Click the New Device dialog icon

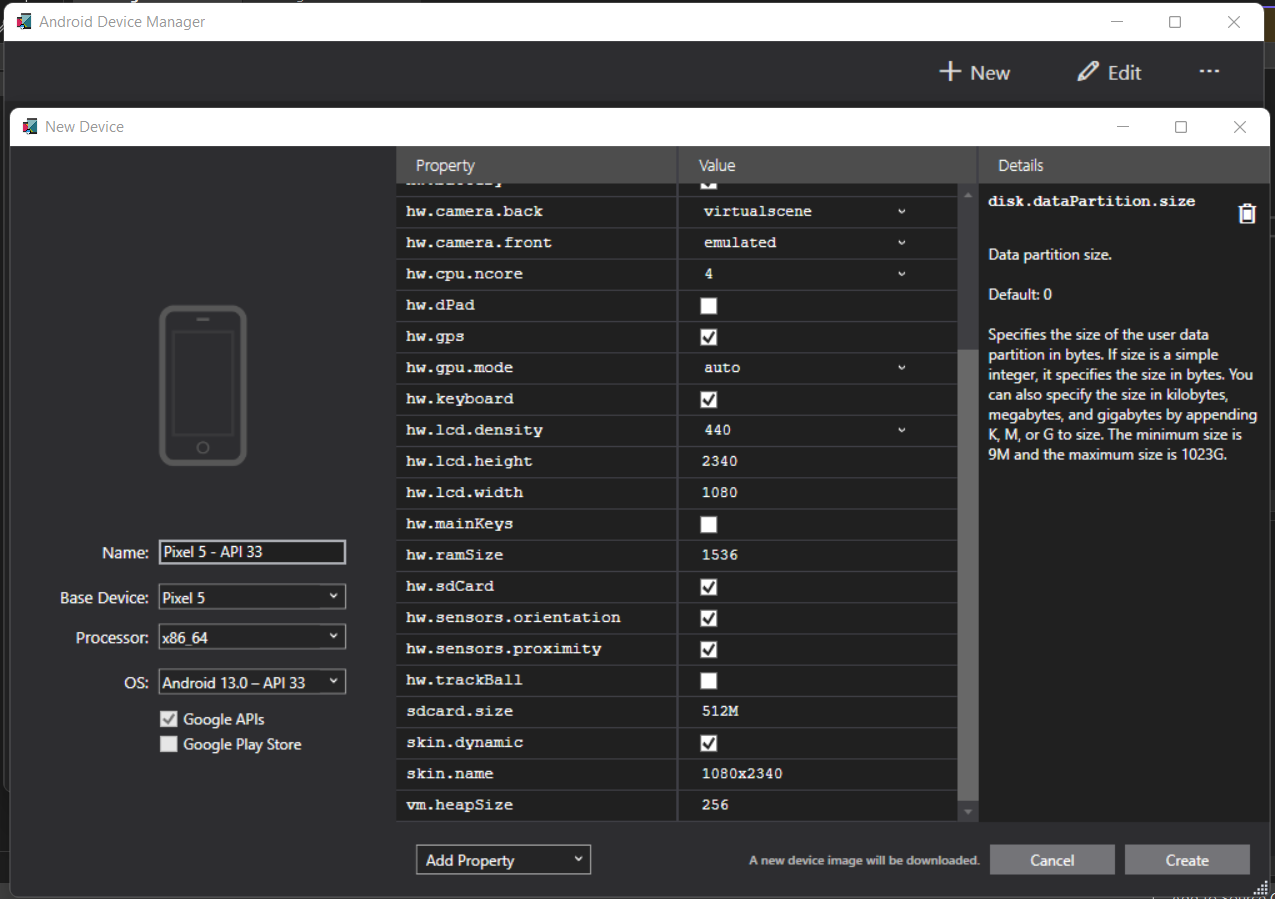[29, 126]
